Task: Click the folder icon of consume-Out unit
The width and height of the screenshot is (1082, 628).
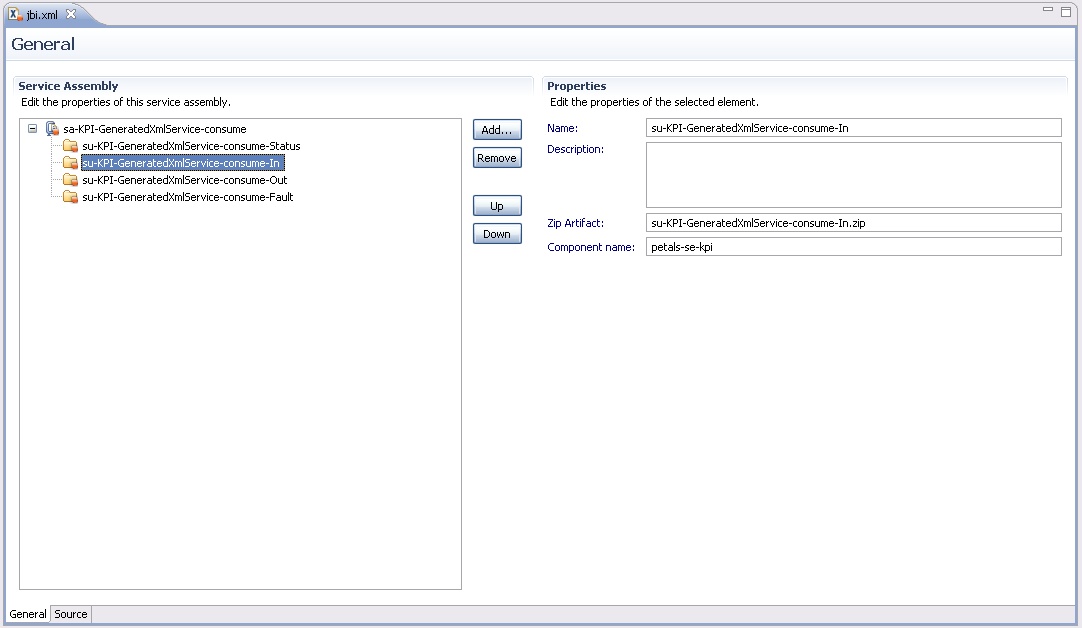Action: coord(70,180)
